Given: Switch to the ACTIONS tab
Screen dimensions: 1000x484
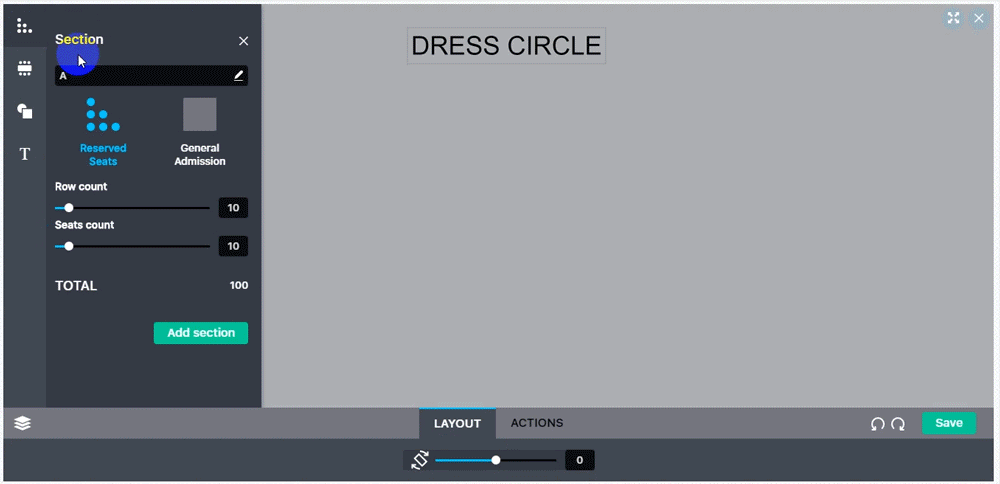Looking at the screenshot, I should tap(537, 423).
